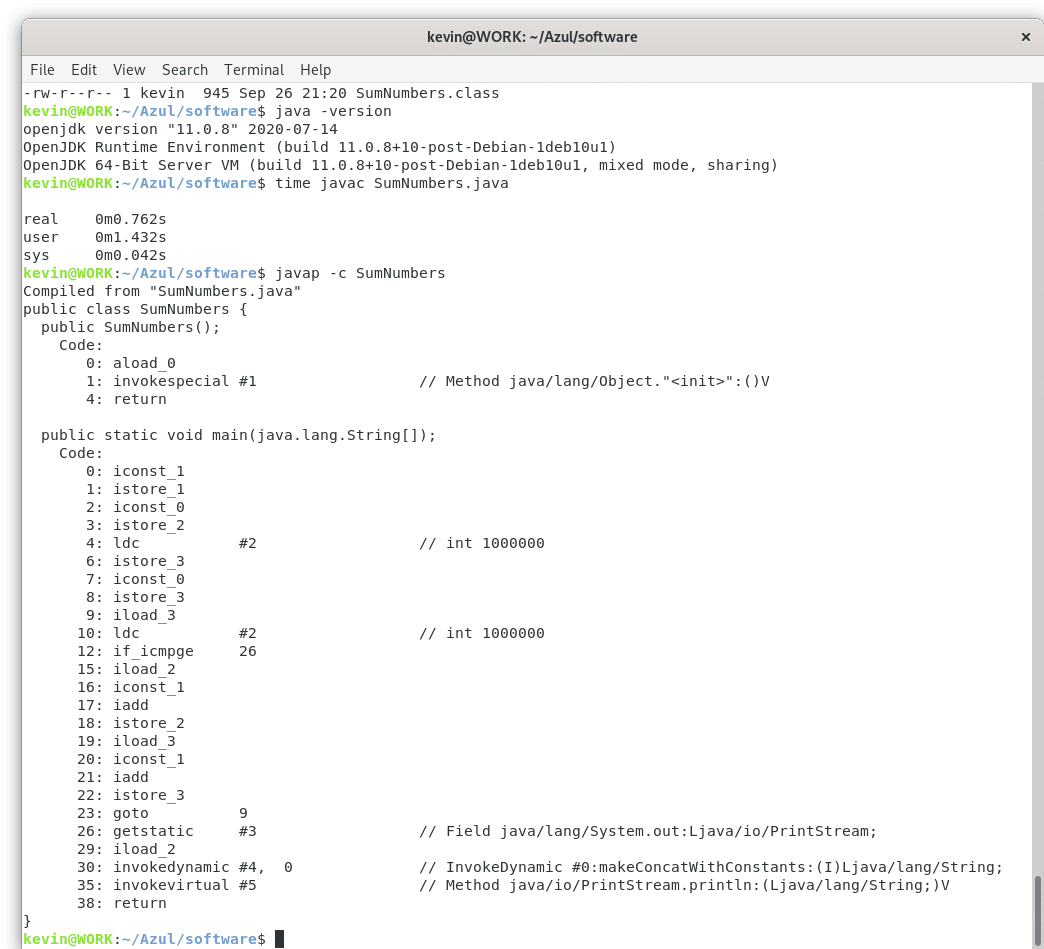
Task: Click the 'OpenJDK 64-Bit Server VM' line
Action: coord(400,165)
